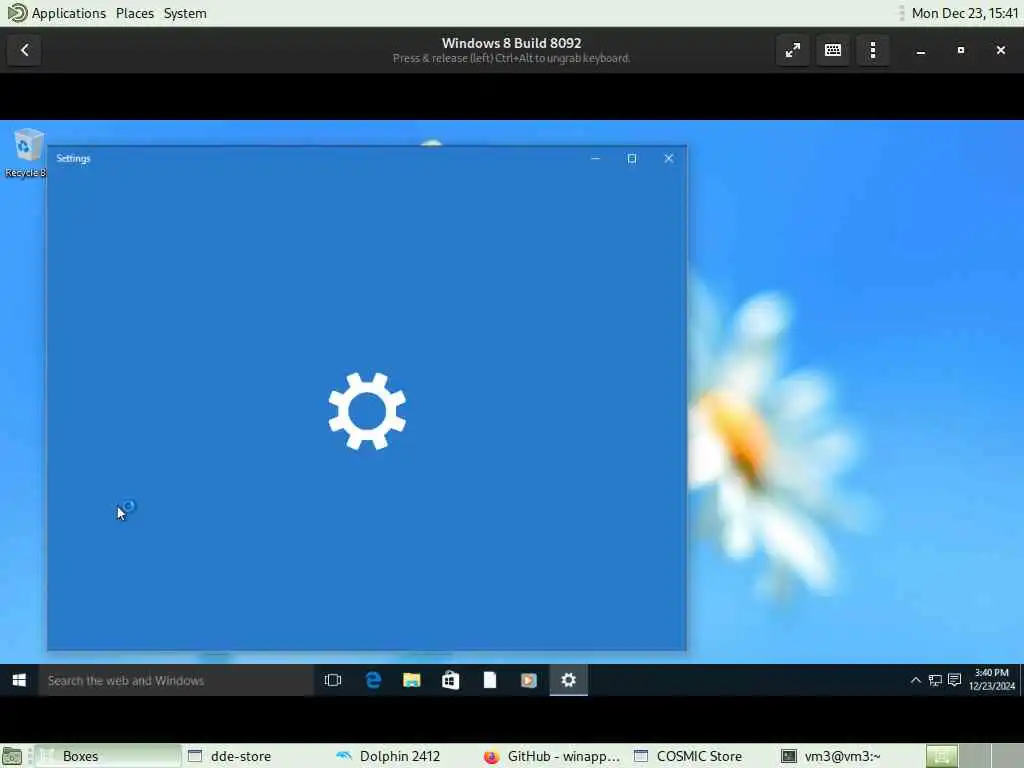Click the show desktop icon in bottom panel
Viewport: 1024px width, 768px height.
point(12,756)
